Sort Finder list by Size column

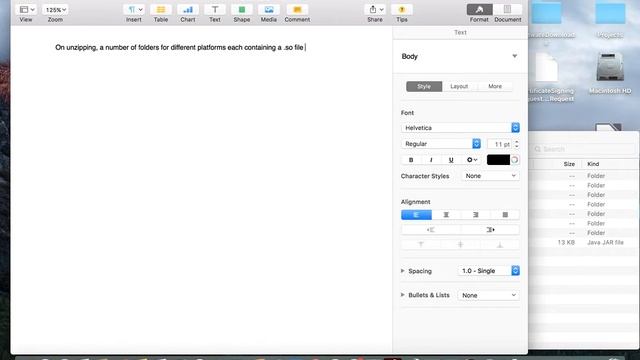(569, 164)
